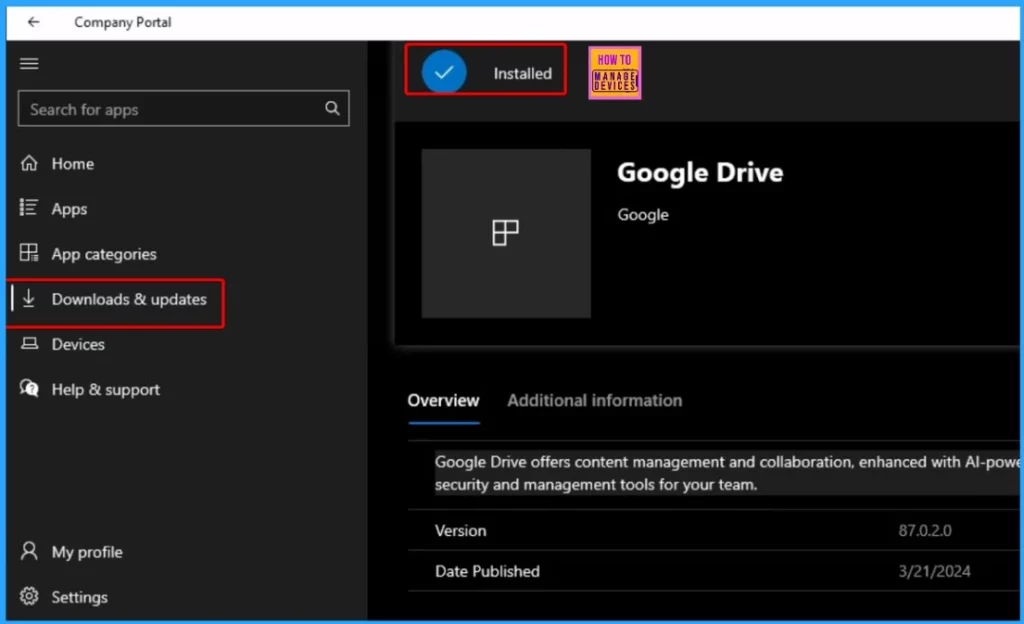Click the Version label row
The width and height of the screenshot is (1024, 624).
(x=460, y=531)
